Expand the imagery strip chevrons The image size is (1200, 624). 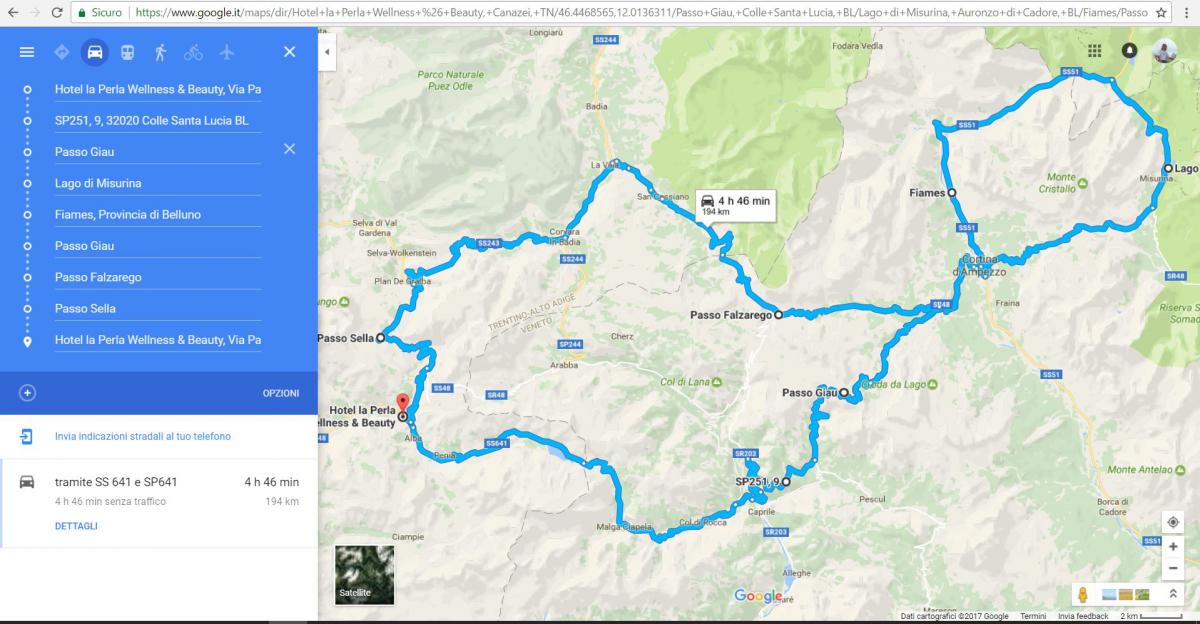click(x=1173, y=594)
